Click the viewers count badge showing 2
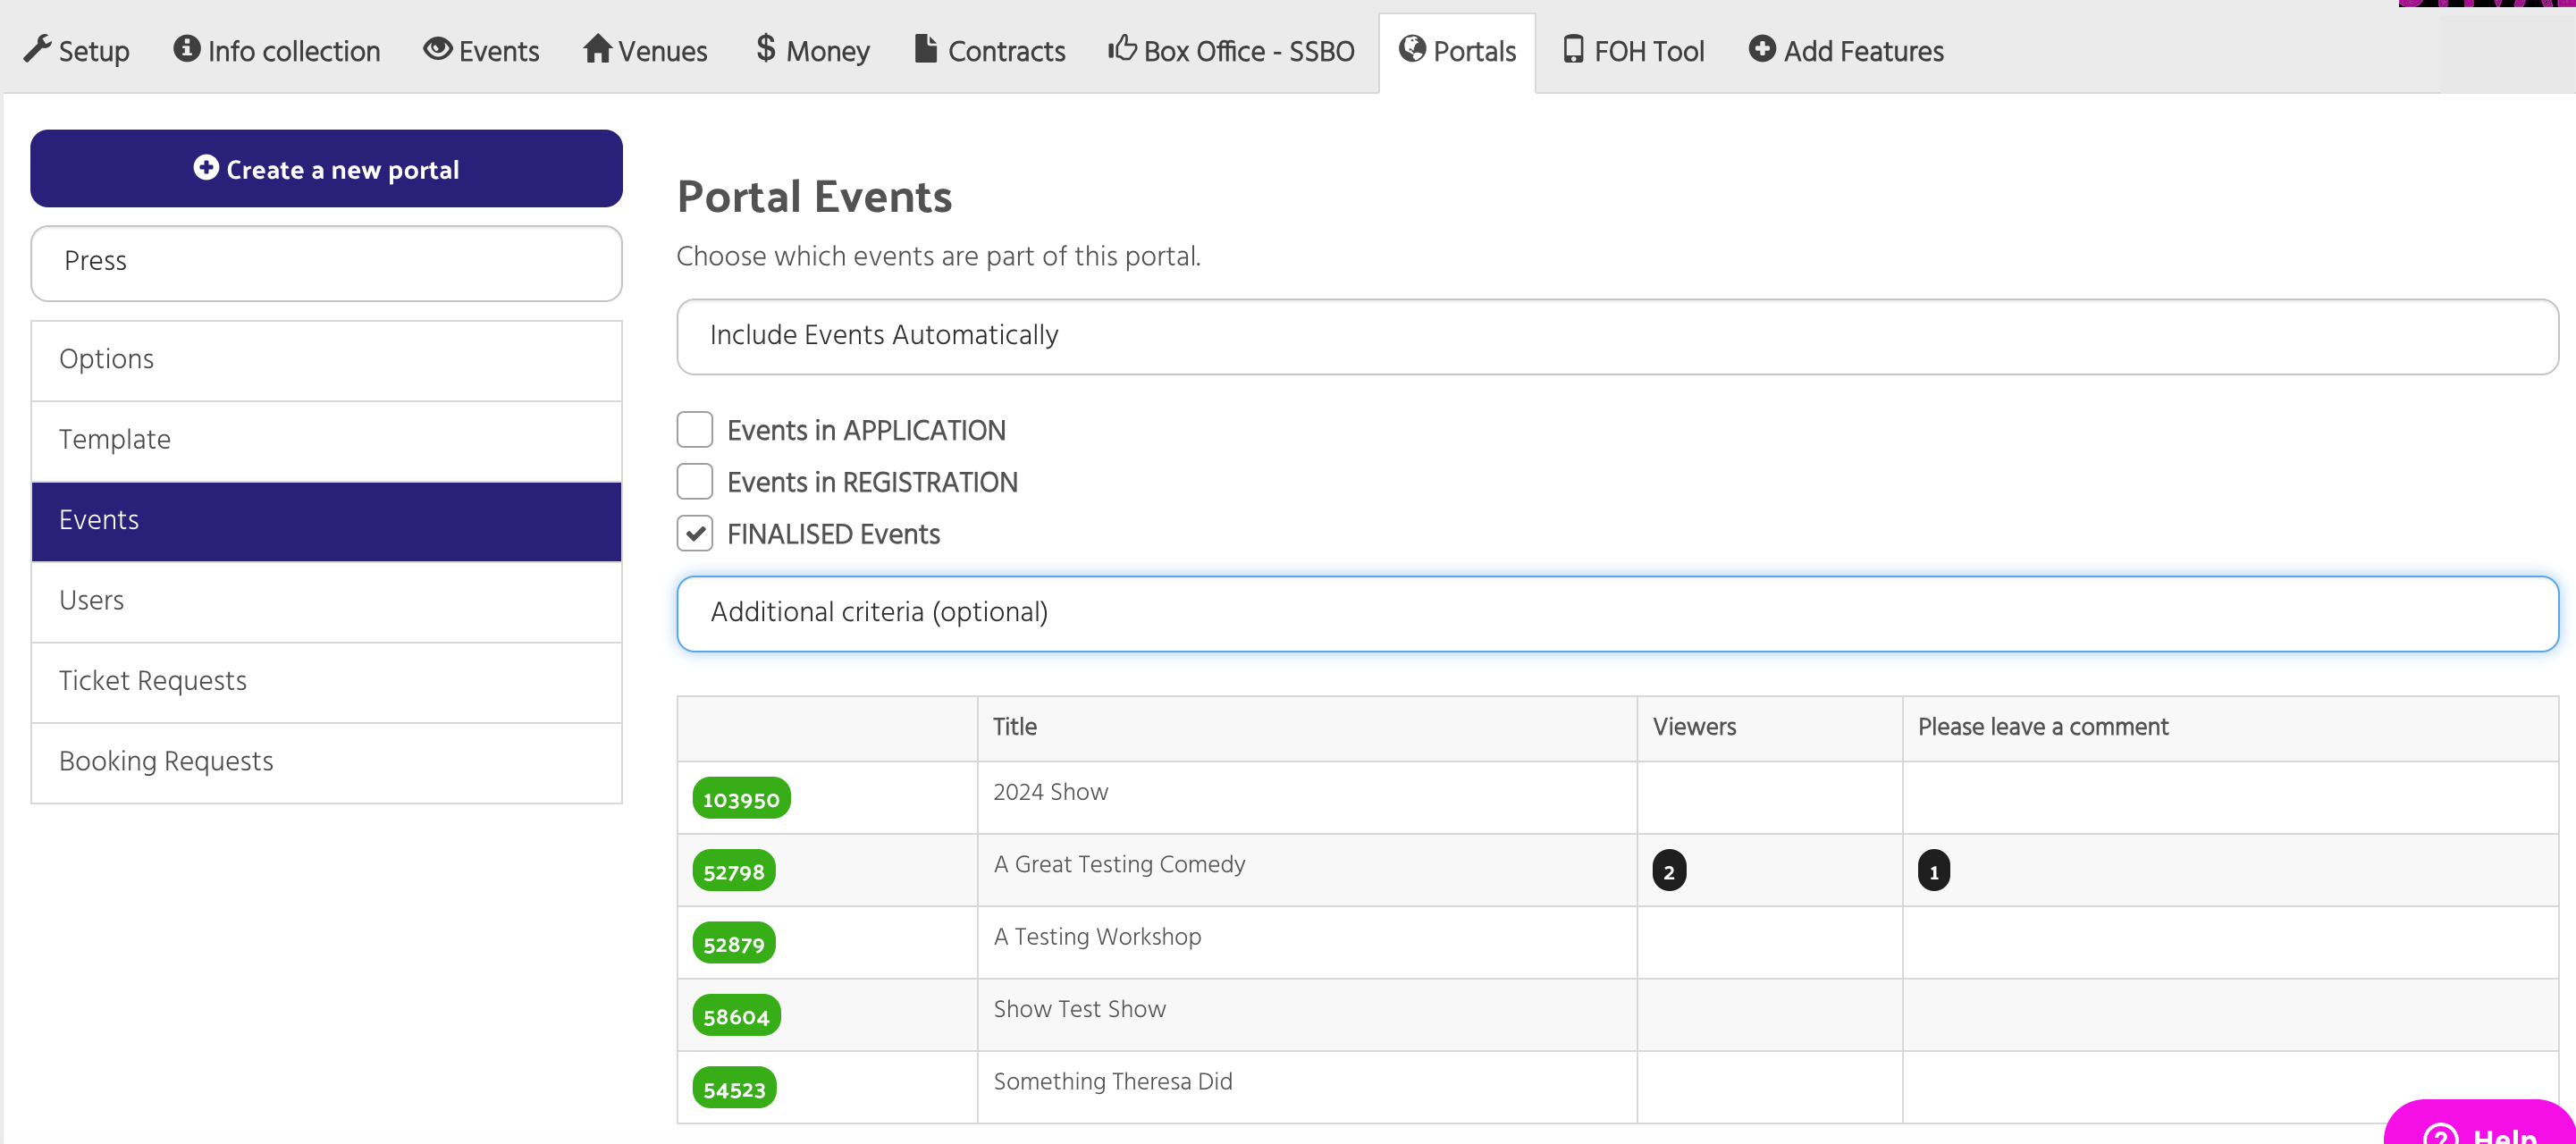 click(x=1669, y=871)
